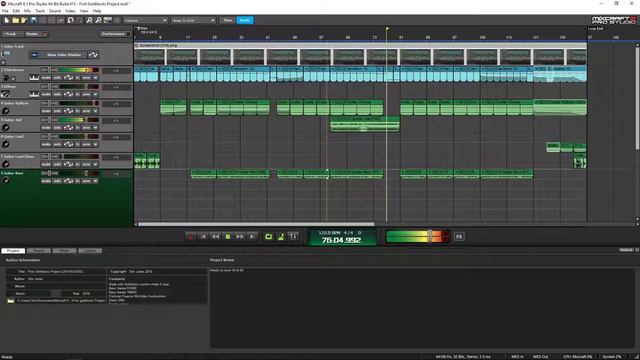
Task: Arm Guitar Bass track 8 for recording
Action: 86,181
